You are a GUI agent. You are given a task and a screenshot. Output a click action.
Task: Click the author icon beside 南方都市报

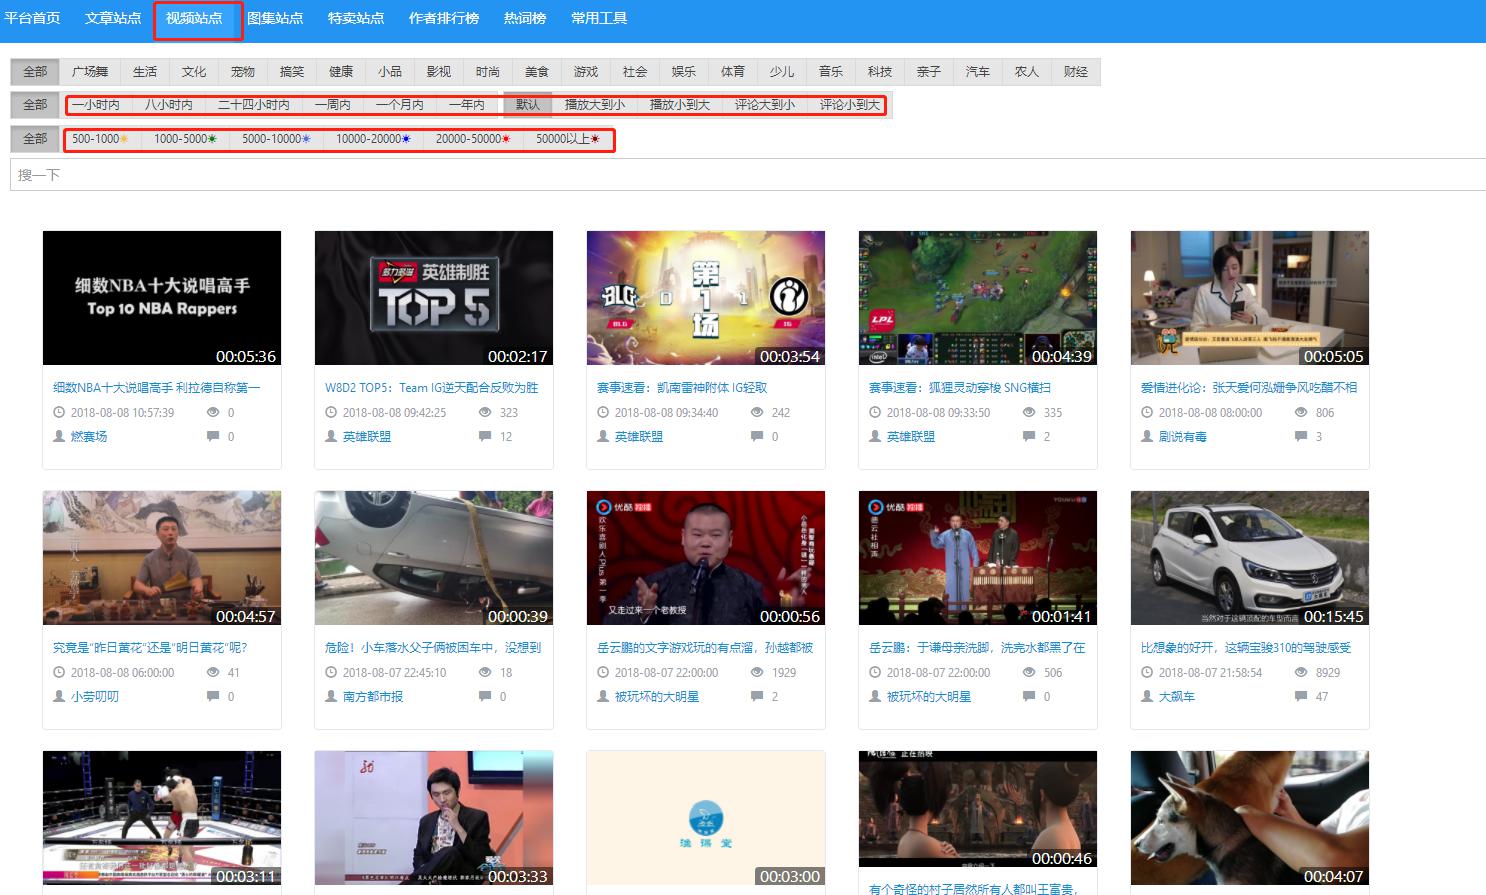331,696
